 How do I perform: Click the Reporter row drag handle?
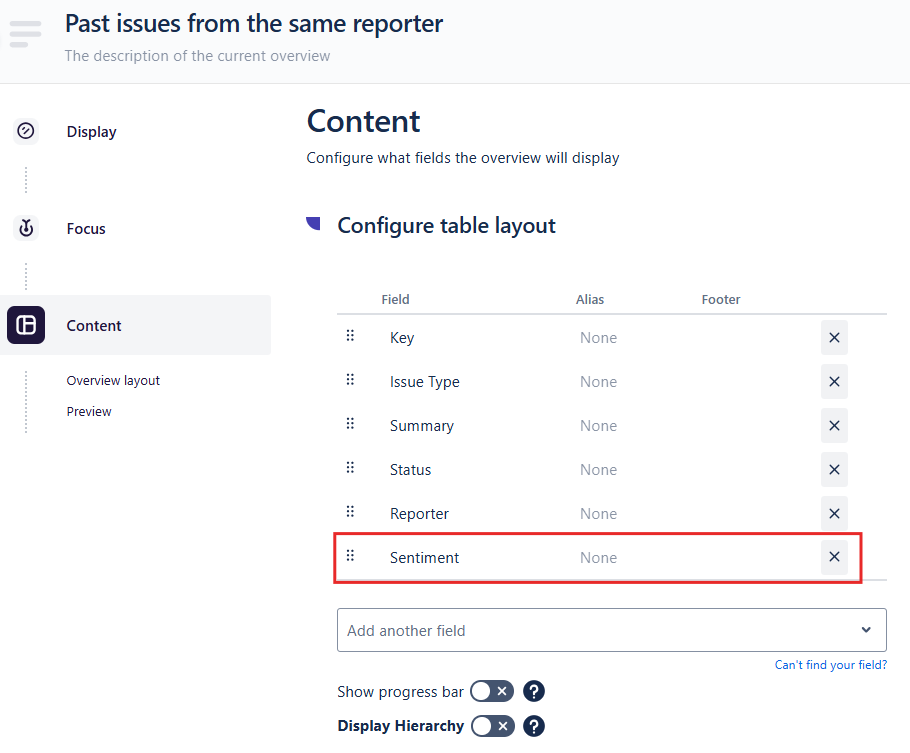click(350, 512)
